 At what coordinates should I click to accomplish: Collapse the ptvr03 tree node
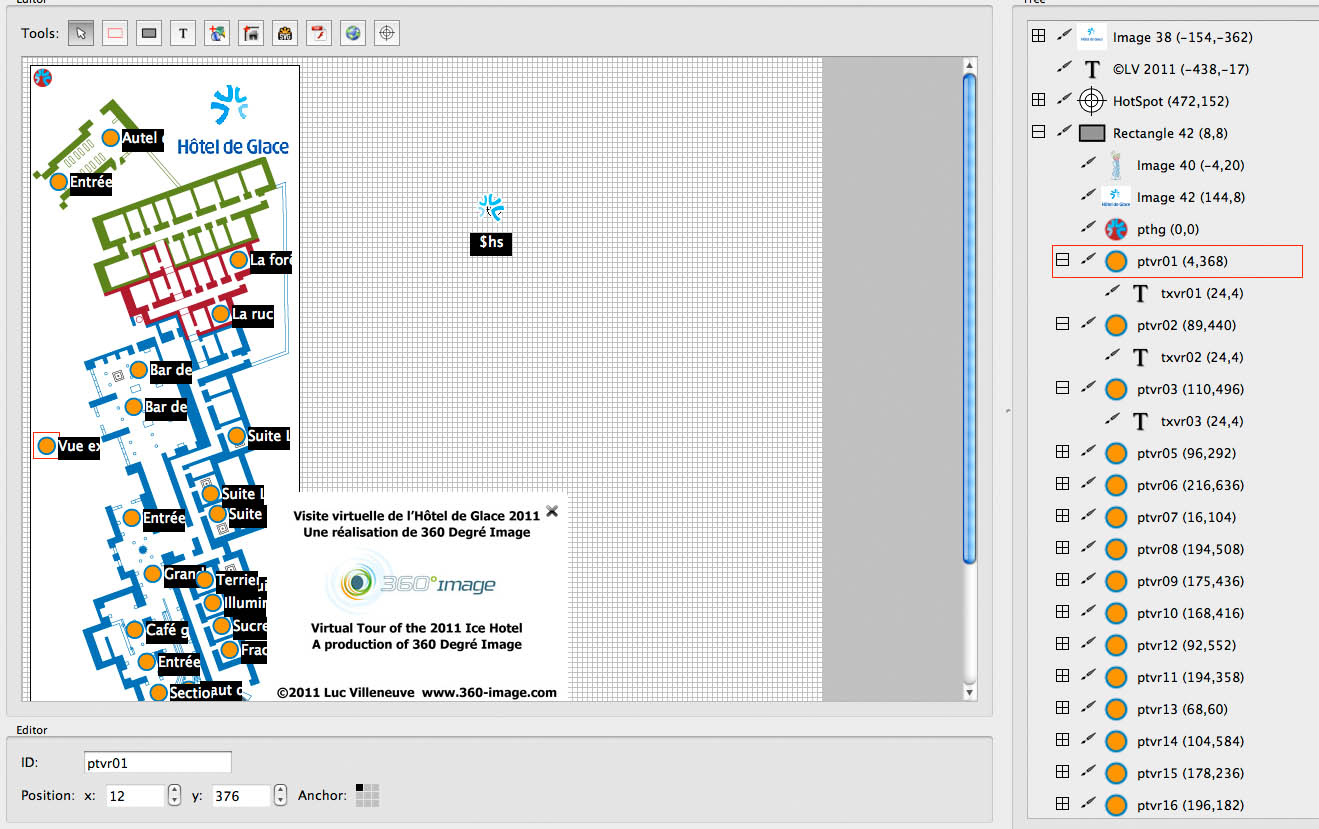(1063, 388)
